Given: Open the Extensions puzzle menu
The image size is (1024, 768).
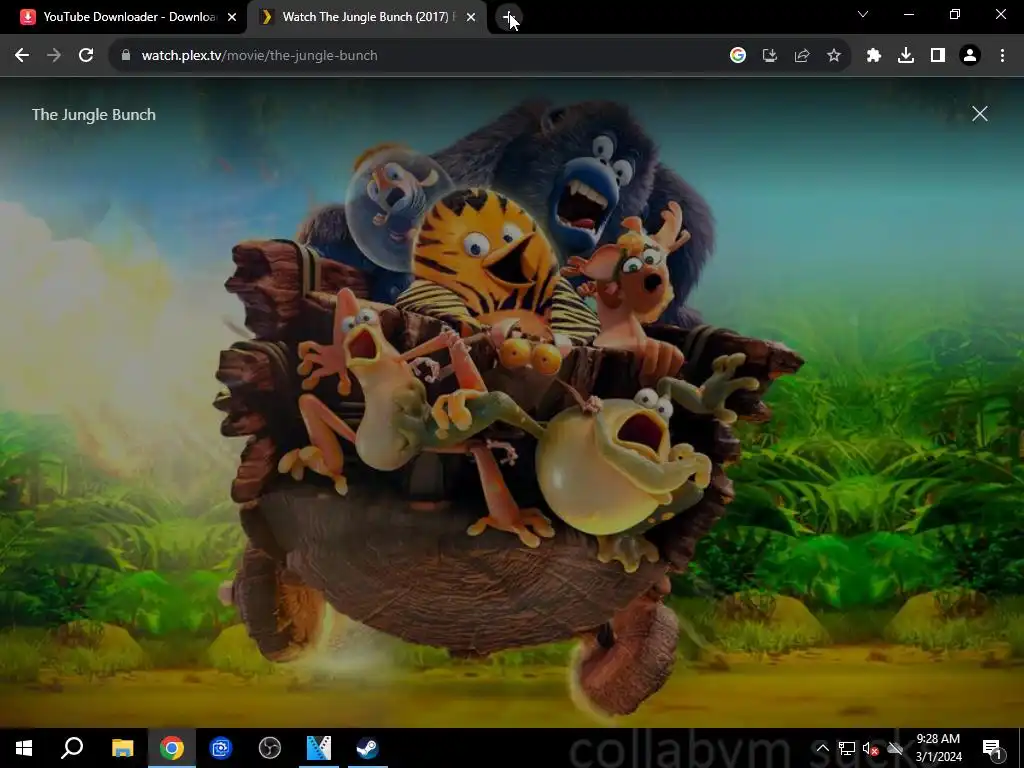Looking at the screenshot, I should coord(874,56).
